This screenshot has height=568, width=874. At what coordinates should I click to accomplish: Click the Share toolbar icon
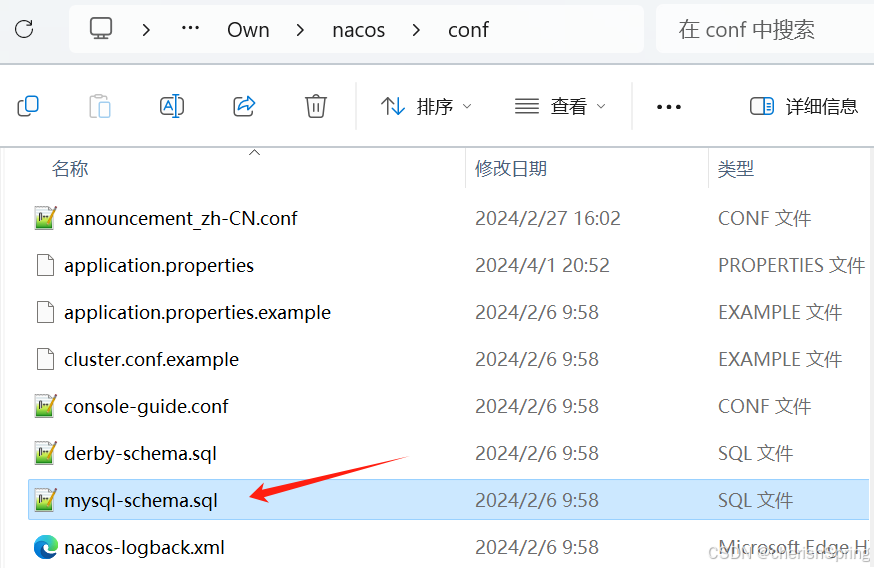point(244,106)
